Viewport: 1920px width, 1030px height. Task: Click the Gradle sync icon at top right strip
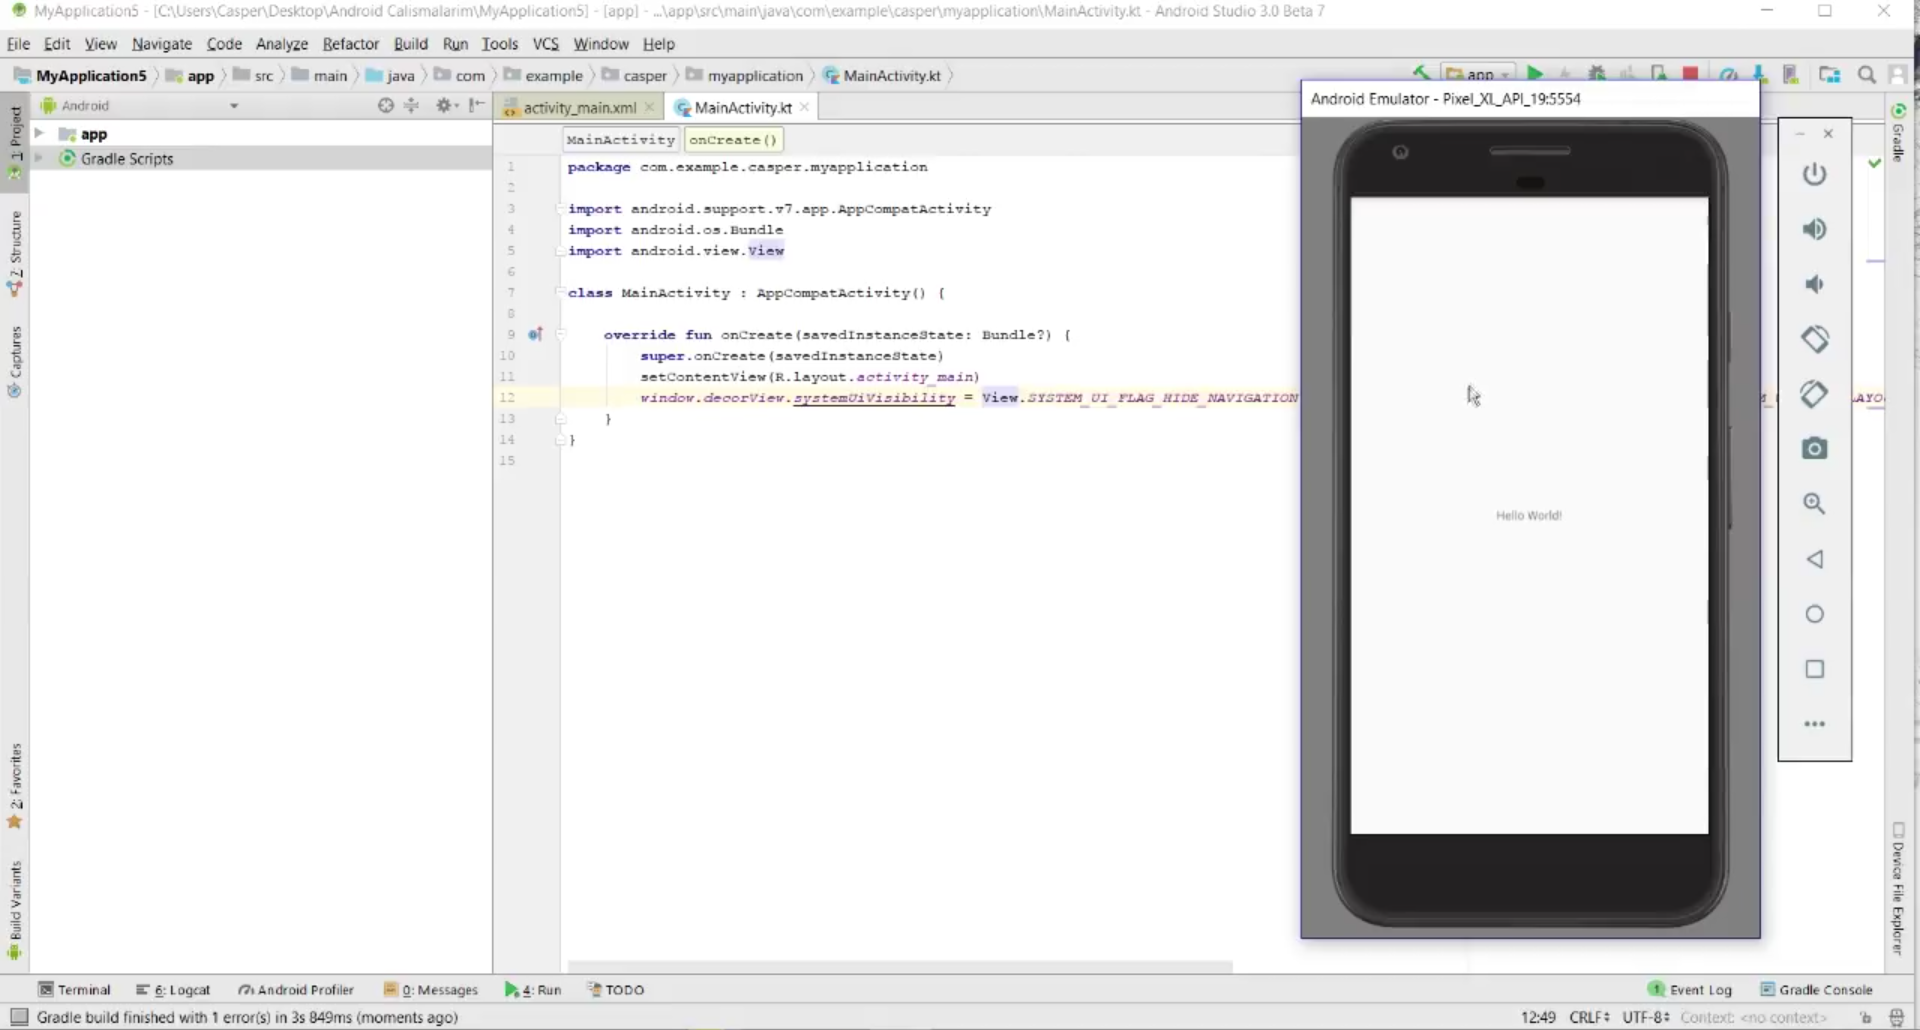pyautogui.click(x=1898, y=110)
